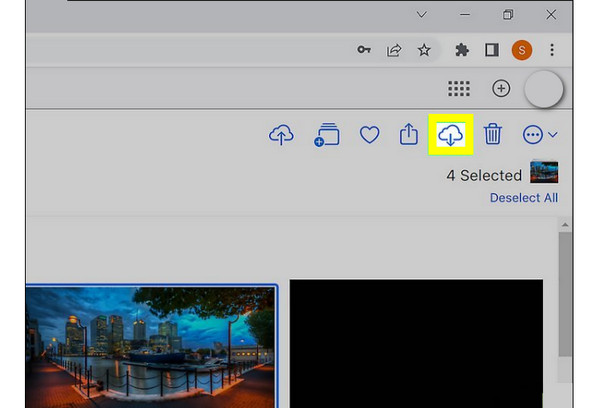Open the Chrome extensions puzzle icon
600x408 pixels.
point(461,50)
